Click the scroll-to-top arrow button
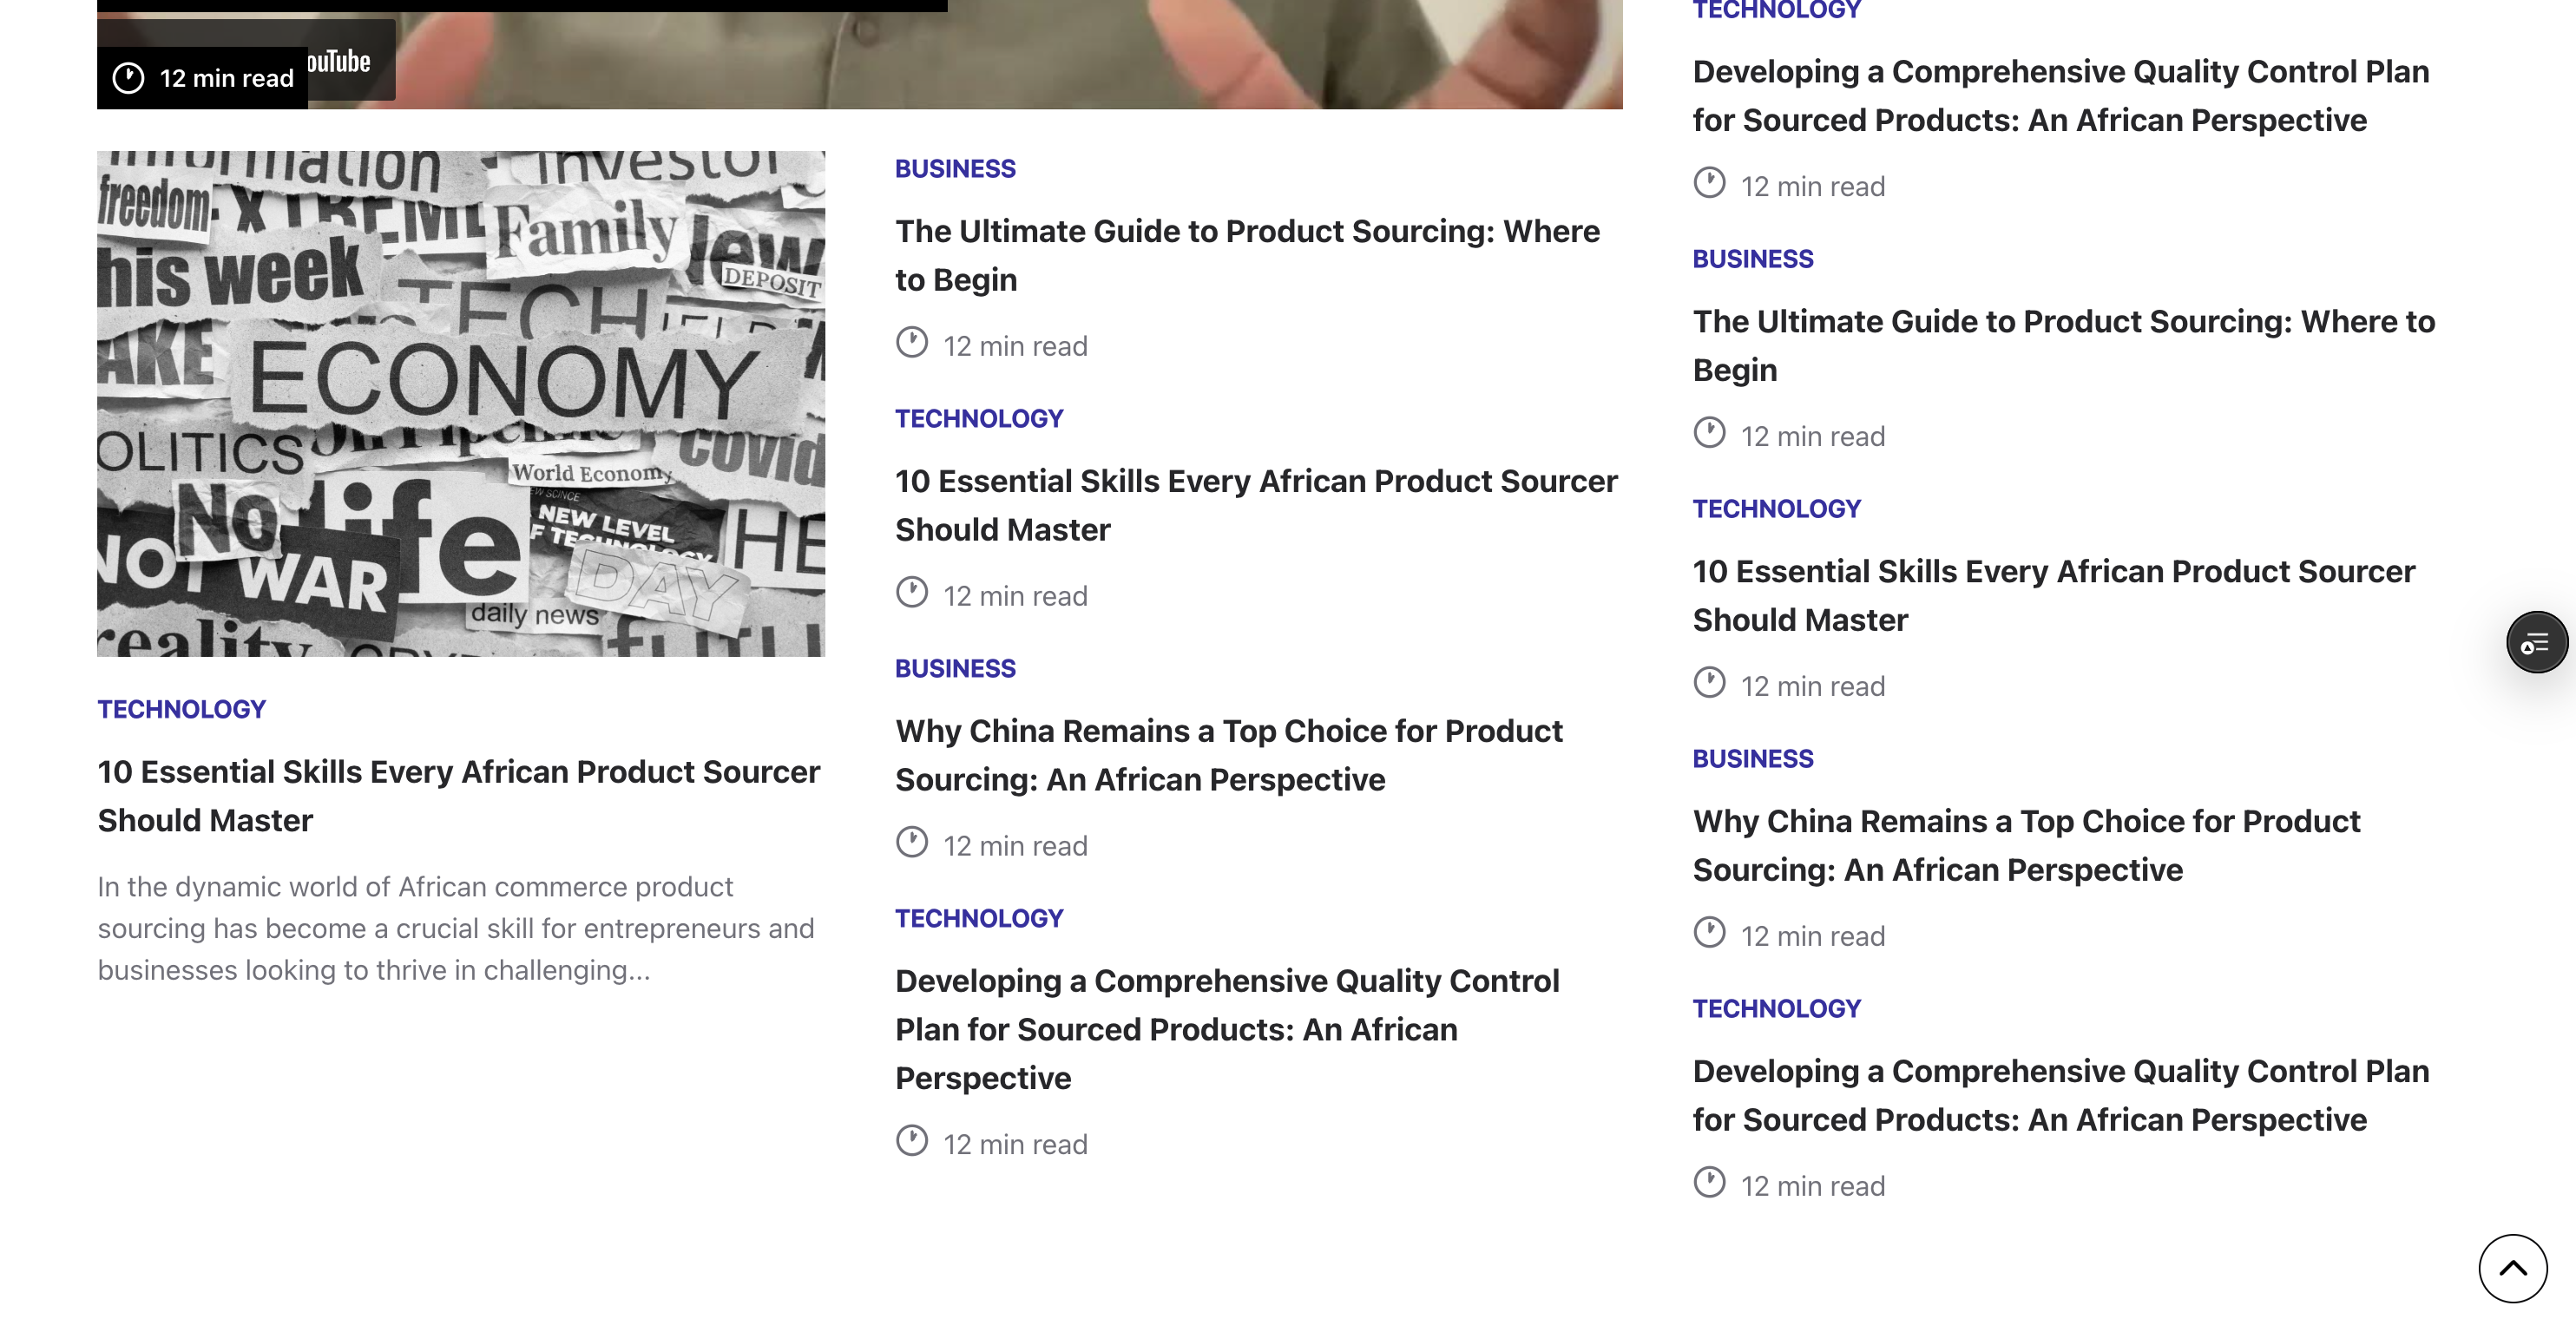 click(2511, 1267)
